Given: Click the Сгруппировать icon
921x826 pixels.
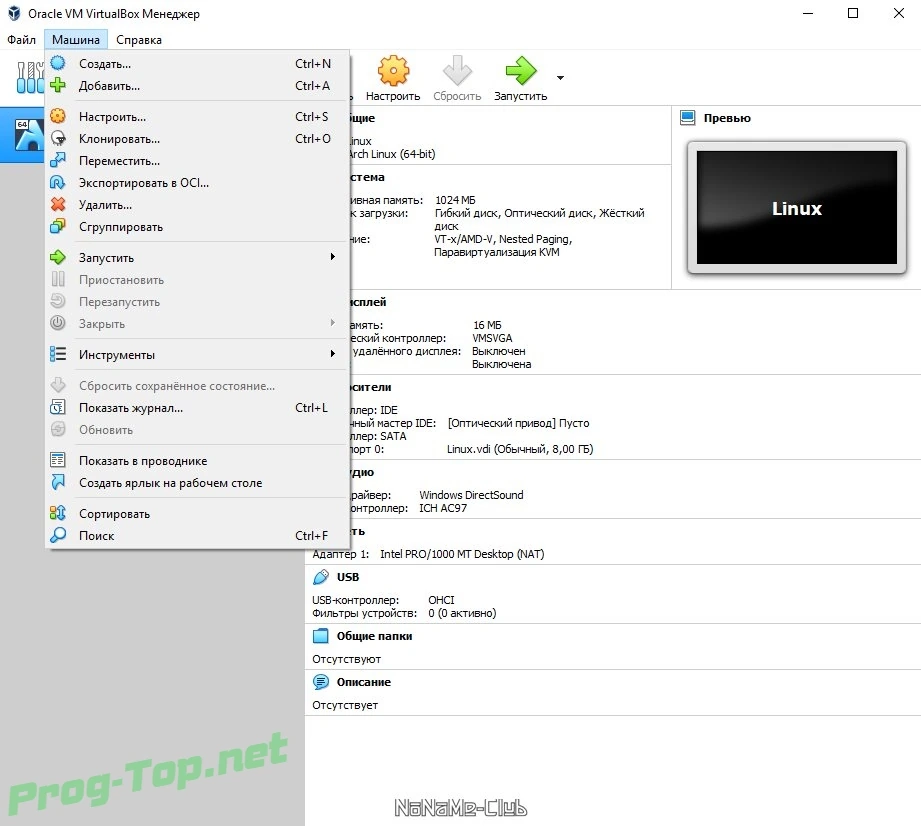Looking at the screenshot, I should click(x=58, y=226).
